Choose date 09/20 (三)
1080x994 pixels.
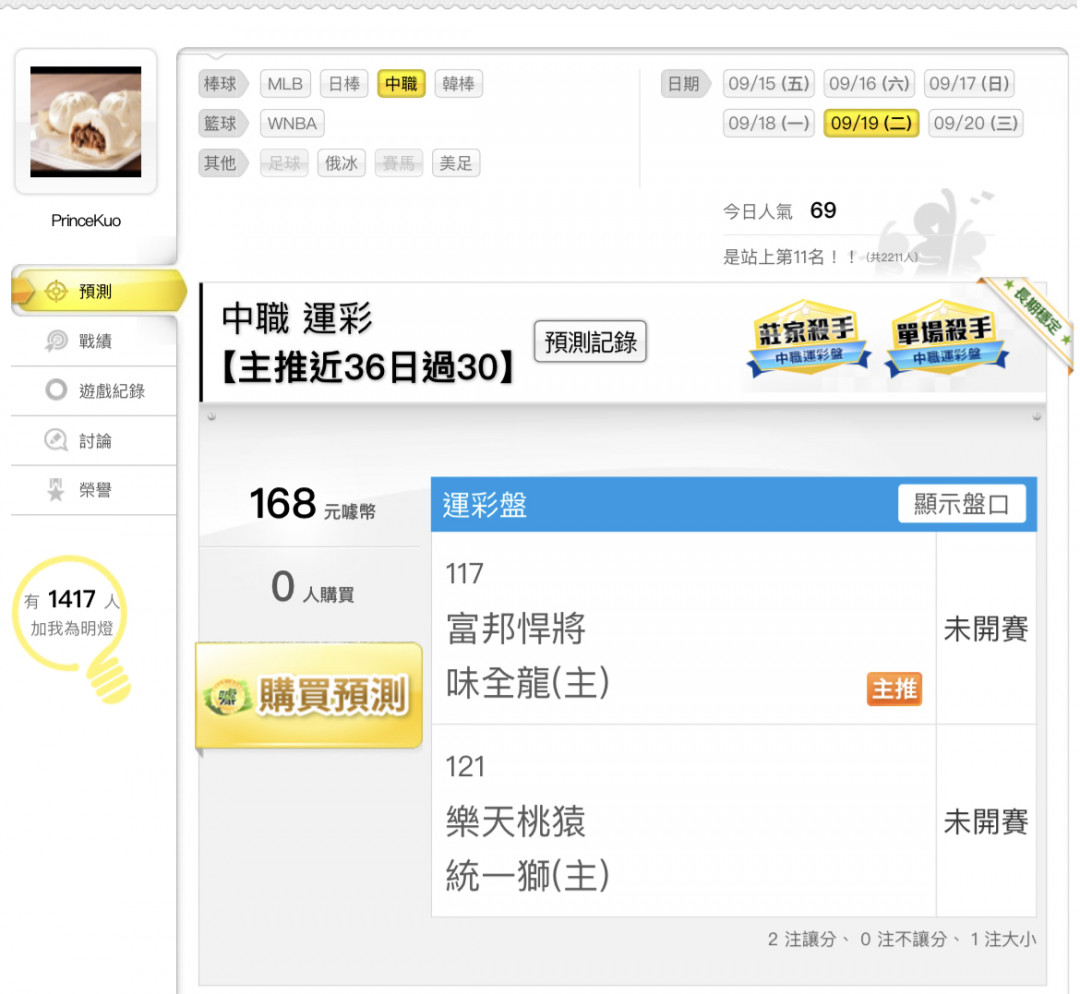975,123
